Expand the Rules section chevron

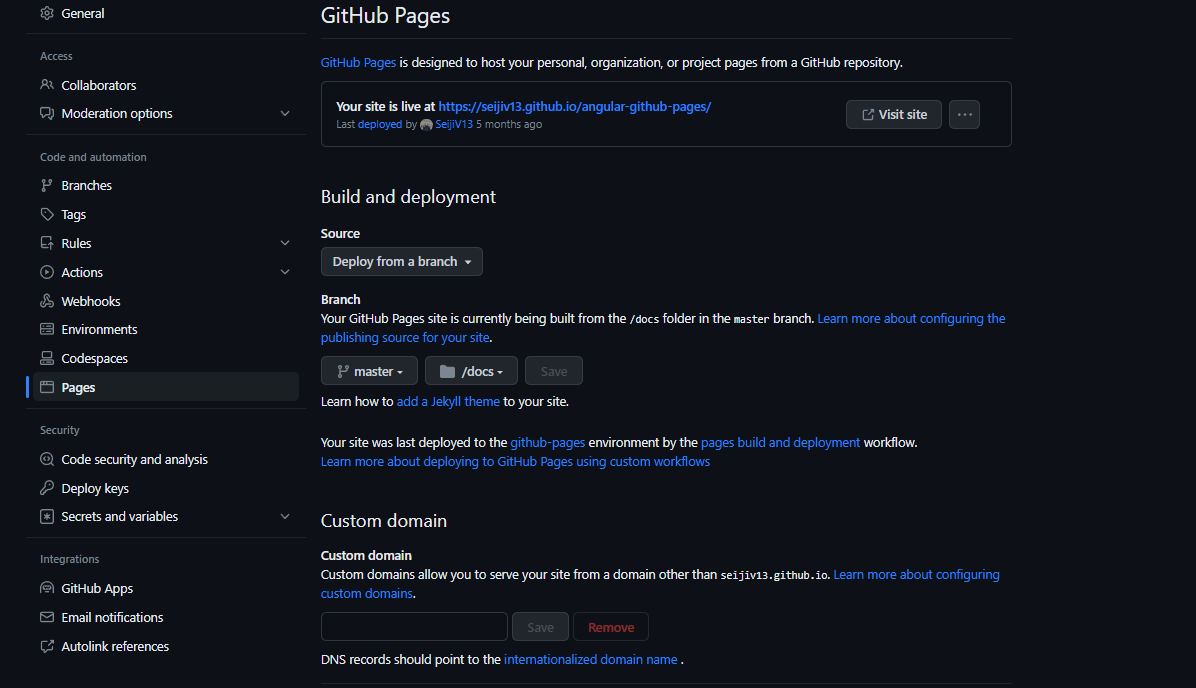(285, 243)
